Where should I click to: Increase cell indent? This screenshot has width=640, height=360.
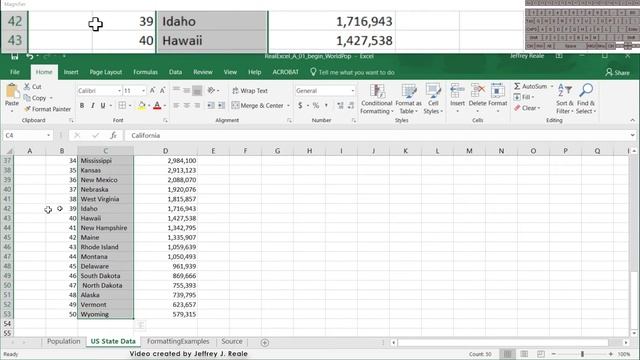(221, 106)
